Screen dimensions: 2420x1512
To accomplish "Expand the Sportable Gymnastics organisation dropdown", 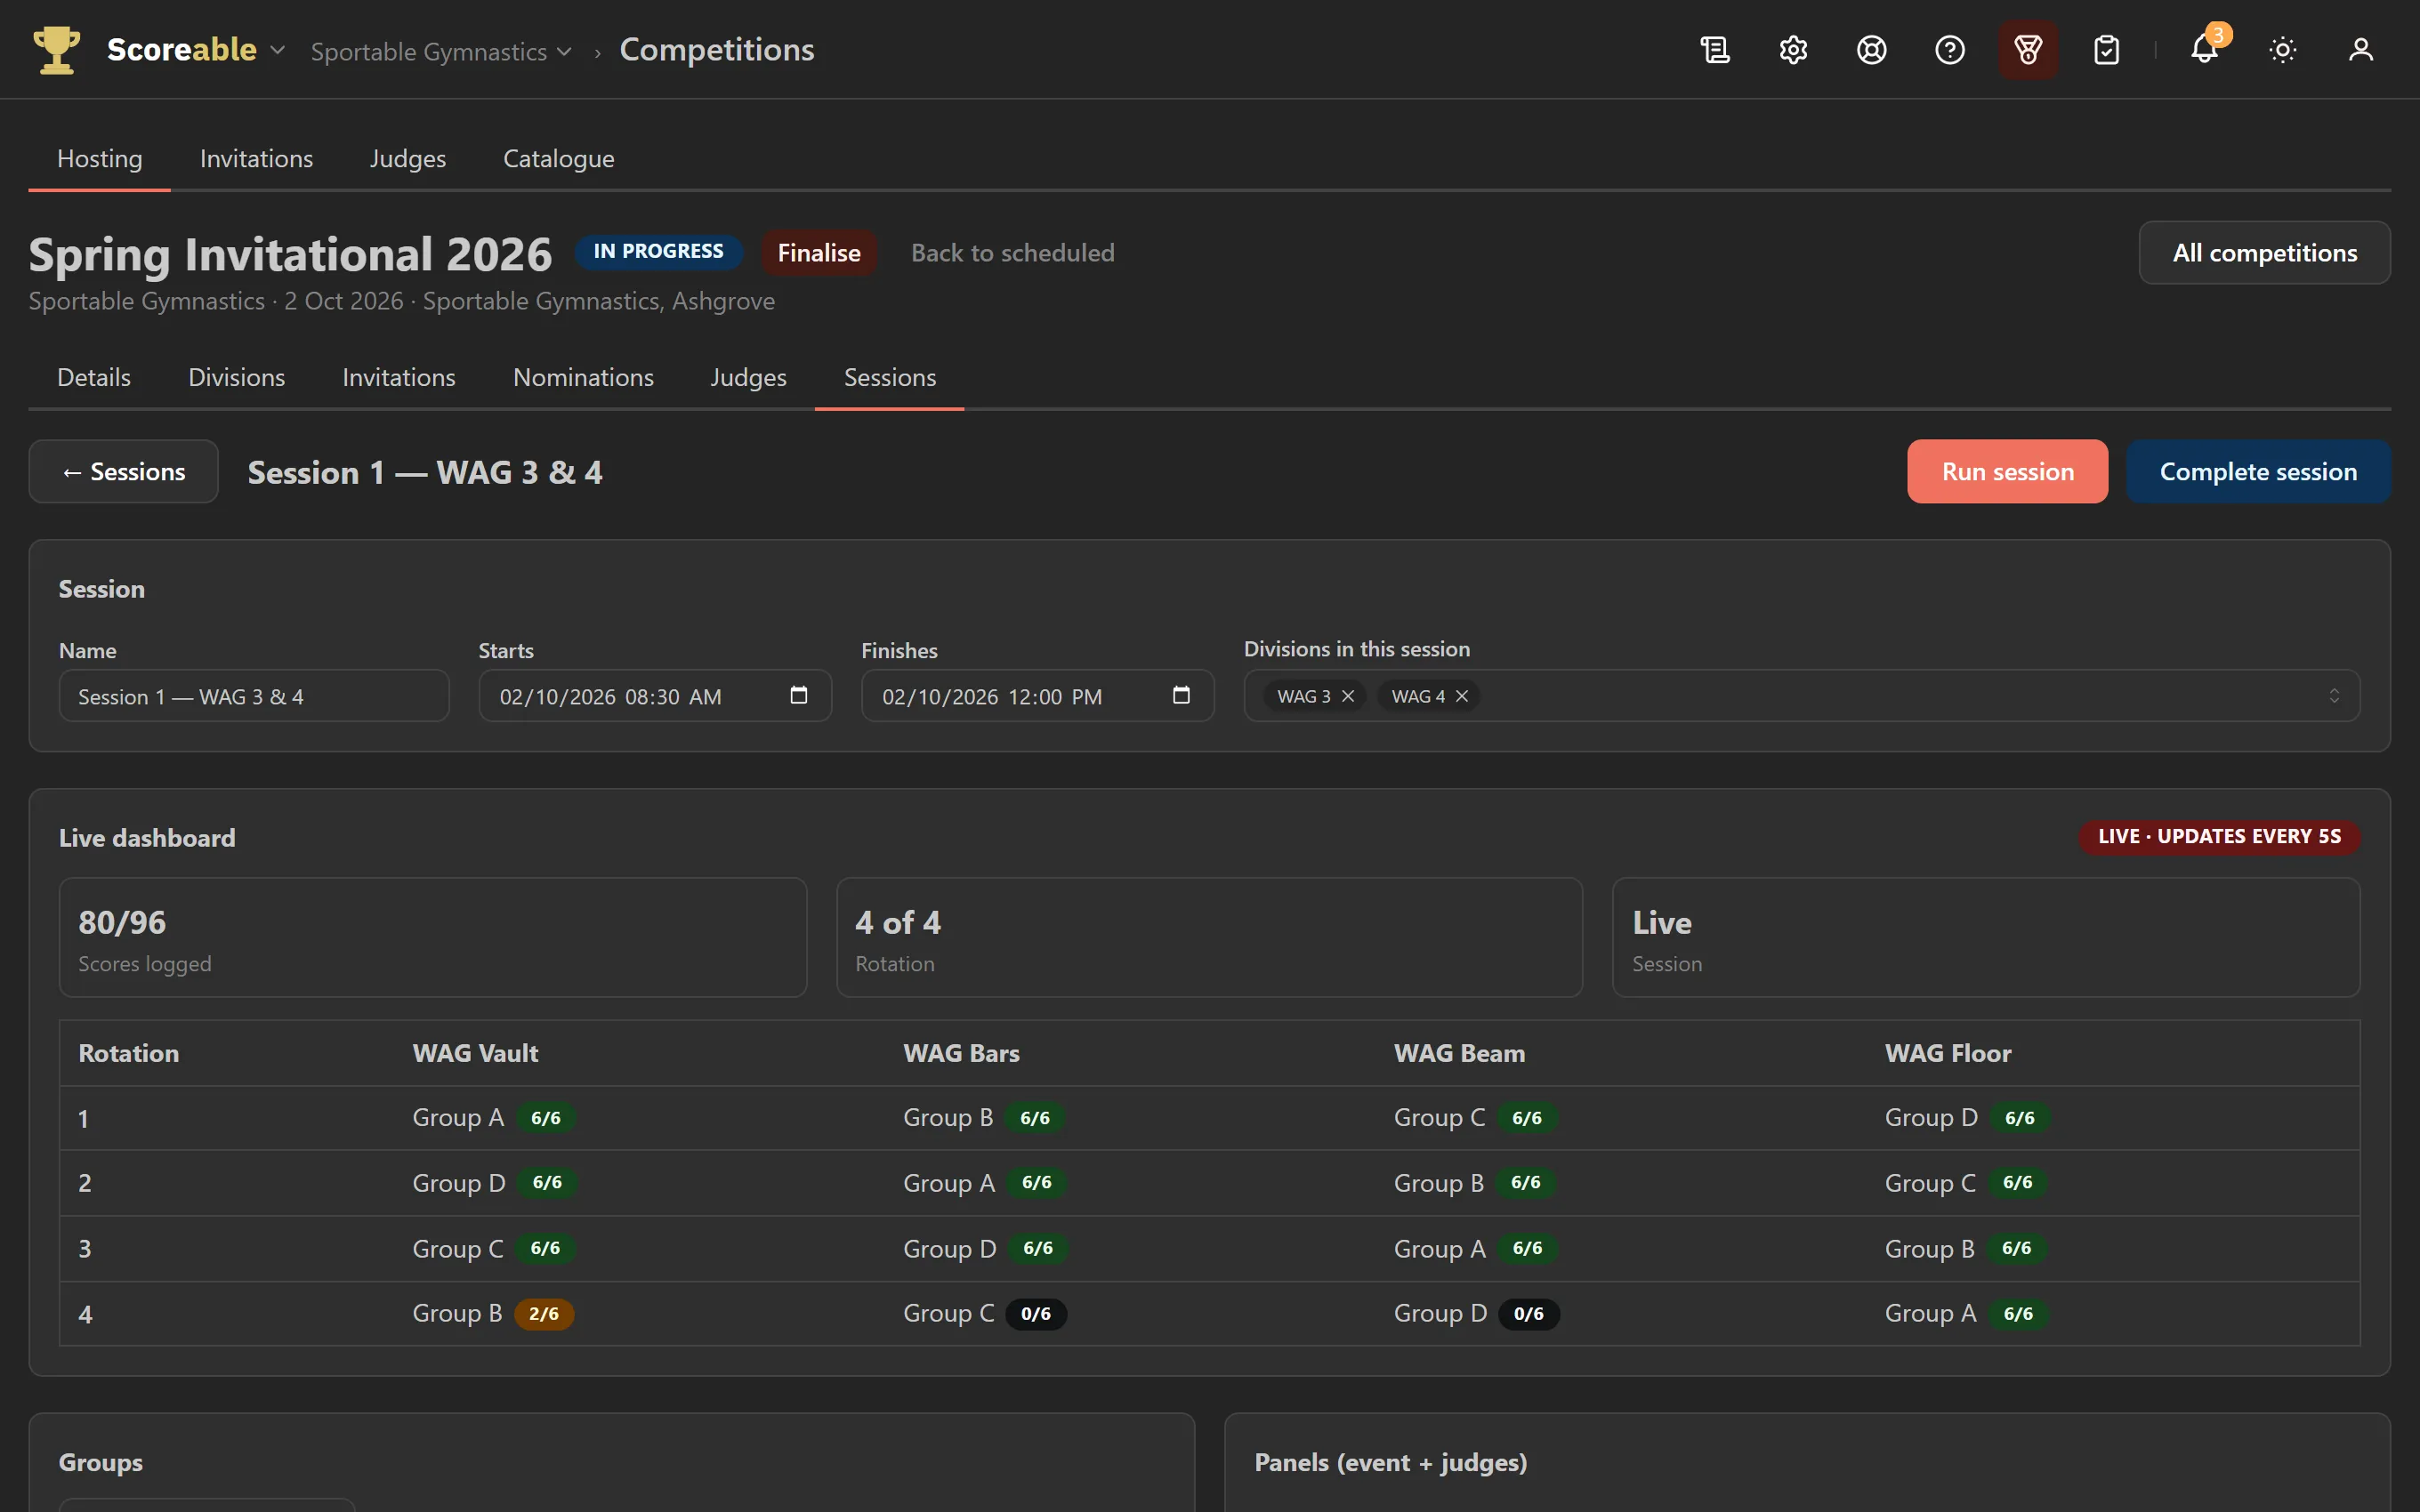I will point(441,51).
